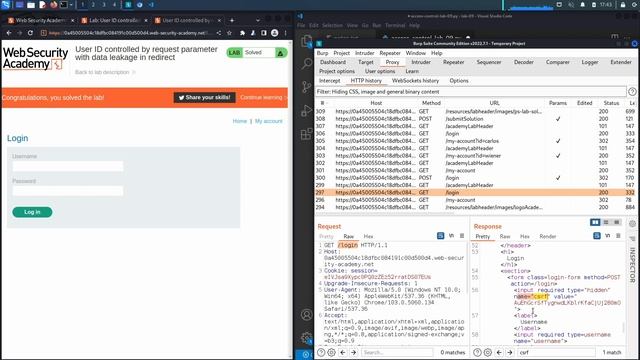Image resolution: width=640 pixels, height=360 pixels.
Task: Open the 'Home' link
Action: click(240, 121)
